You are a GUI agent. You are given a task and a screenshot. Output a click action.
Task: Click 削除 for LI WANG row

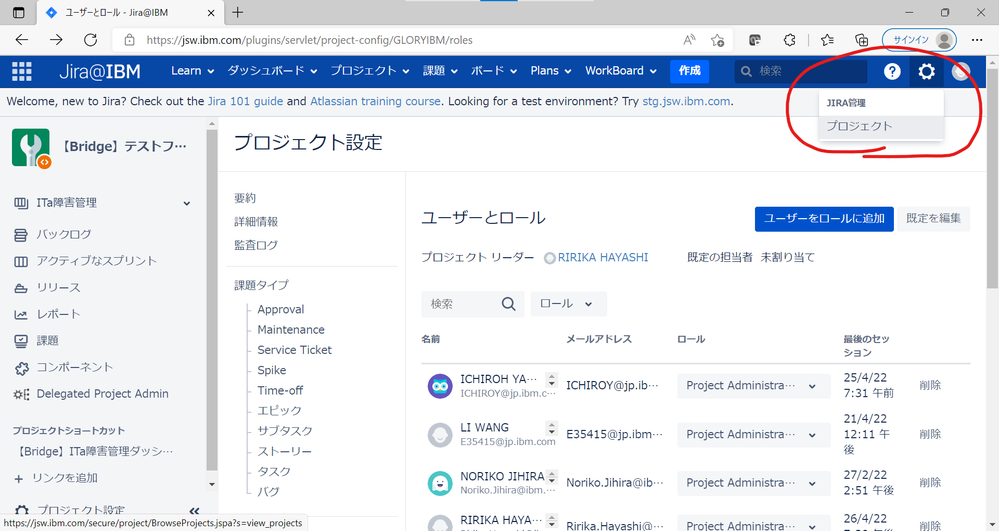(930, 435)
